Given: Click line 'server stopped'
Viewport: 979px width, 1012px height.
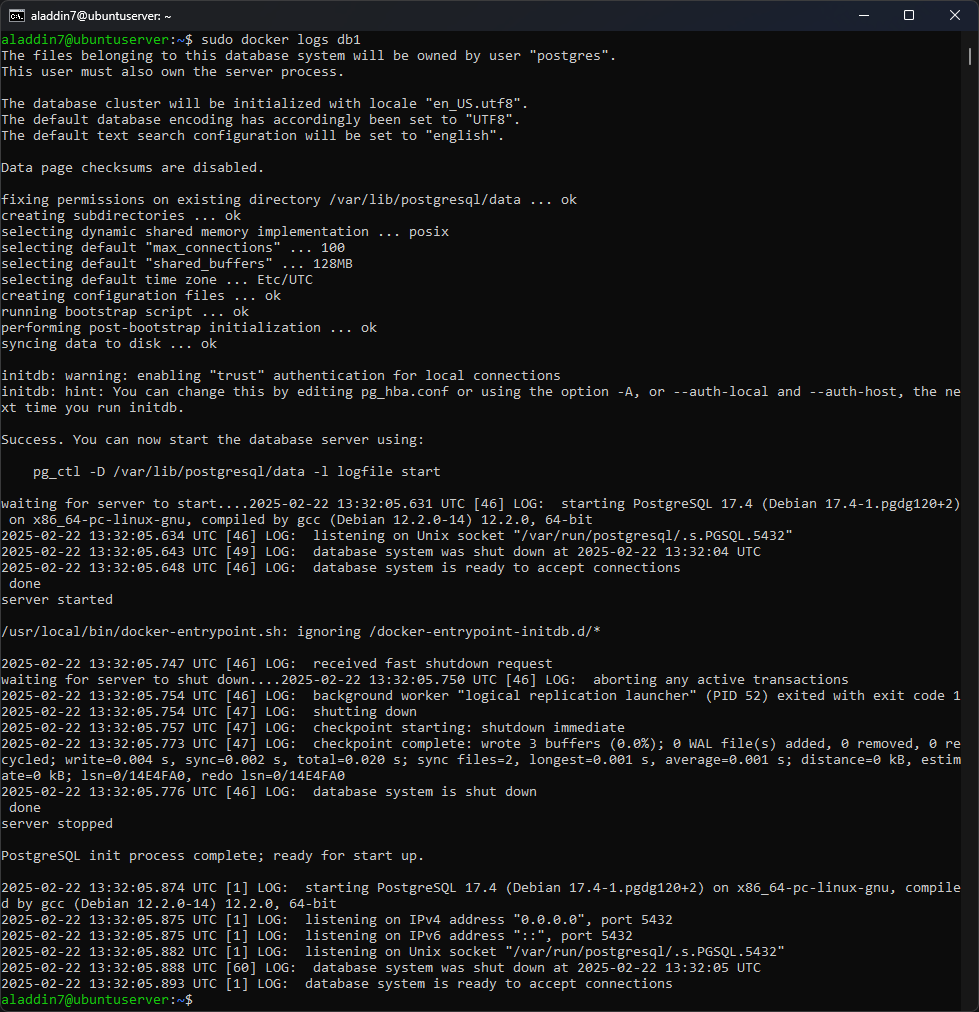Looking at the screenshot, I should pos(57,824).
